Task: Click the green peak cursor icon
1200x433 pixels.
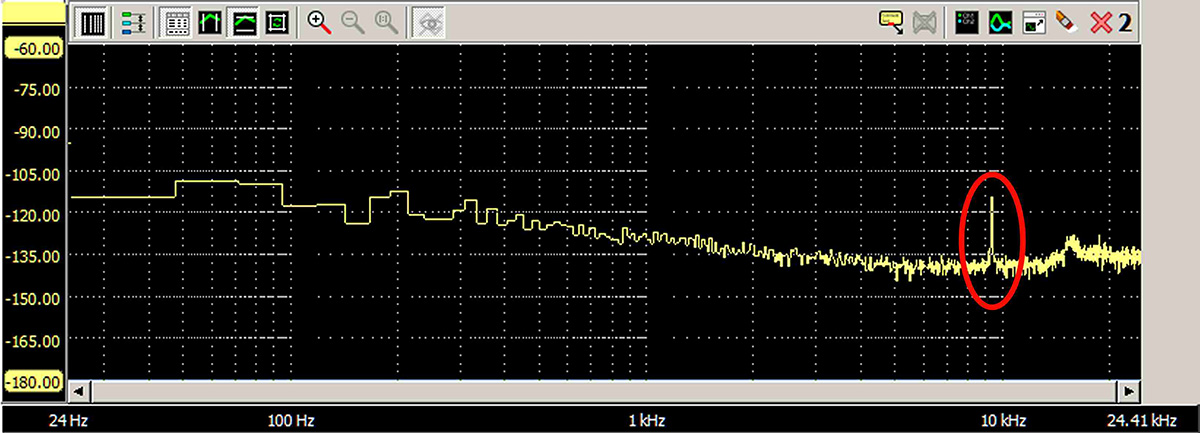Action: 210,22
